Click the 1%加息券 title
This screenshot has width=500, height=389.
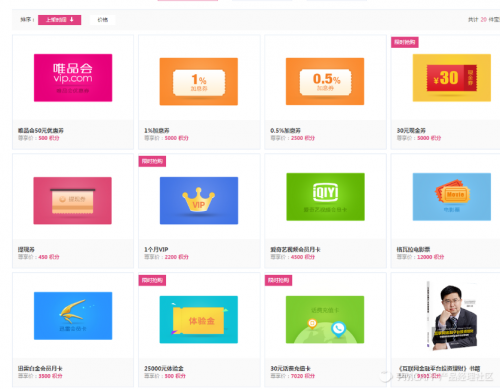tap(157, 131)
